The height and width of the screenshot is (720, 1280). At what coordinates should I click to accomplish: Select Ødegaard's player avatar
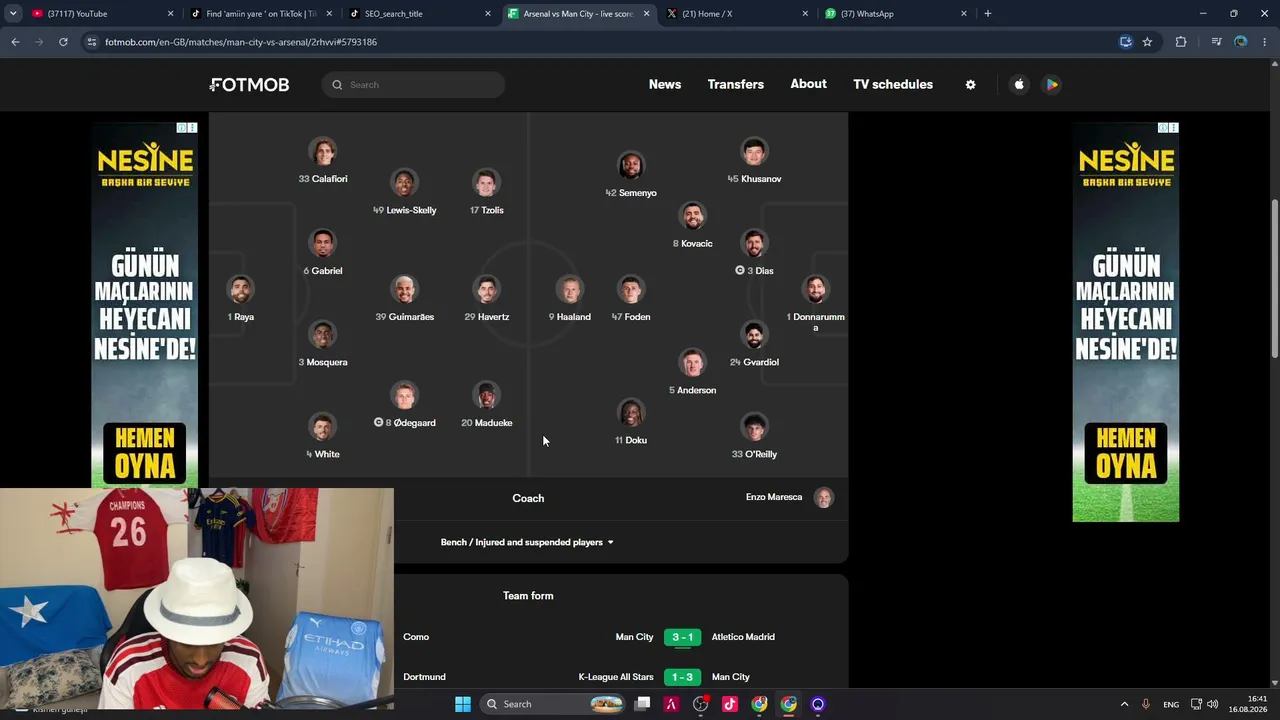tap(404, 396)
